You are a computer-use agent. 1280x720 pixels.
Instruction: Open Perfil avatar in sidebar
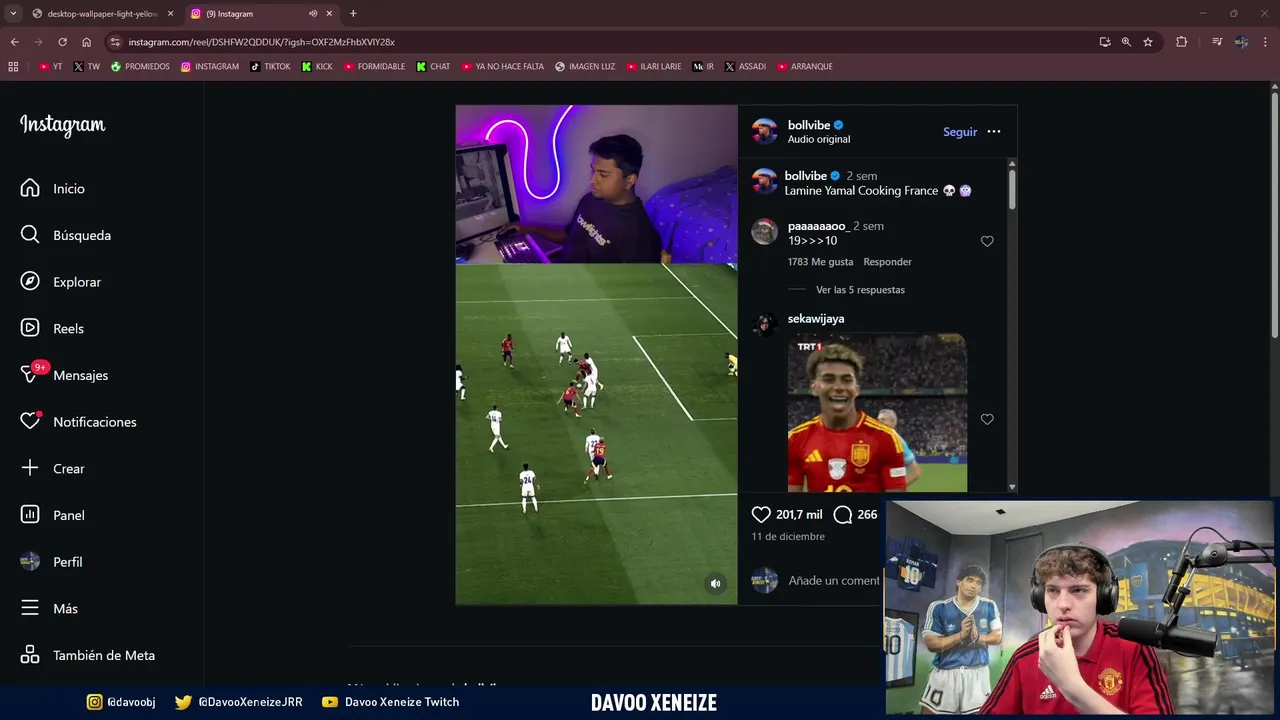pyautogui.click(x=30, y=562)
